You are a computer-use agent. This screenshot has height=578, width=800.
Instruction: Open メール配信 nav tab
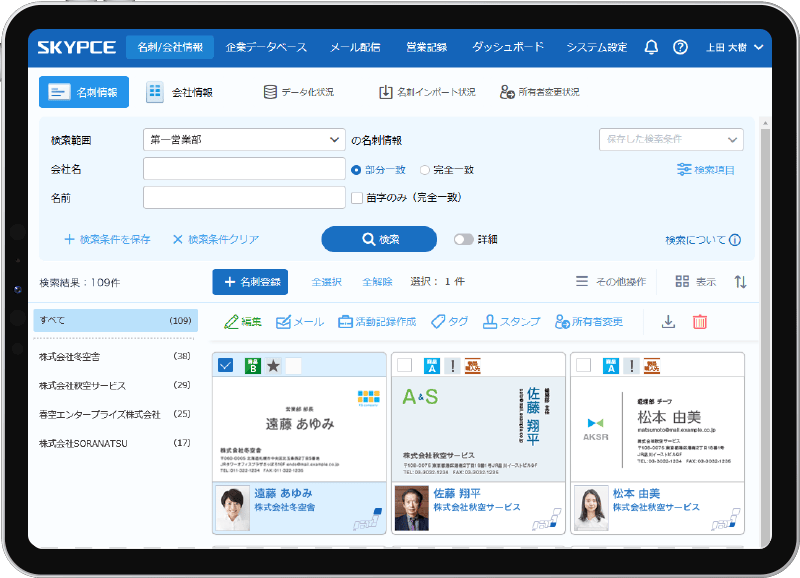(x=355, y=47)
